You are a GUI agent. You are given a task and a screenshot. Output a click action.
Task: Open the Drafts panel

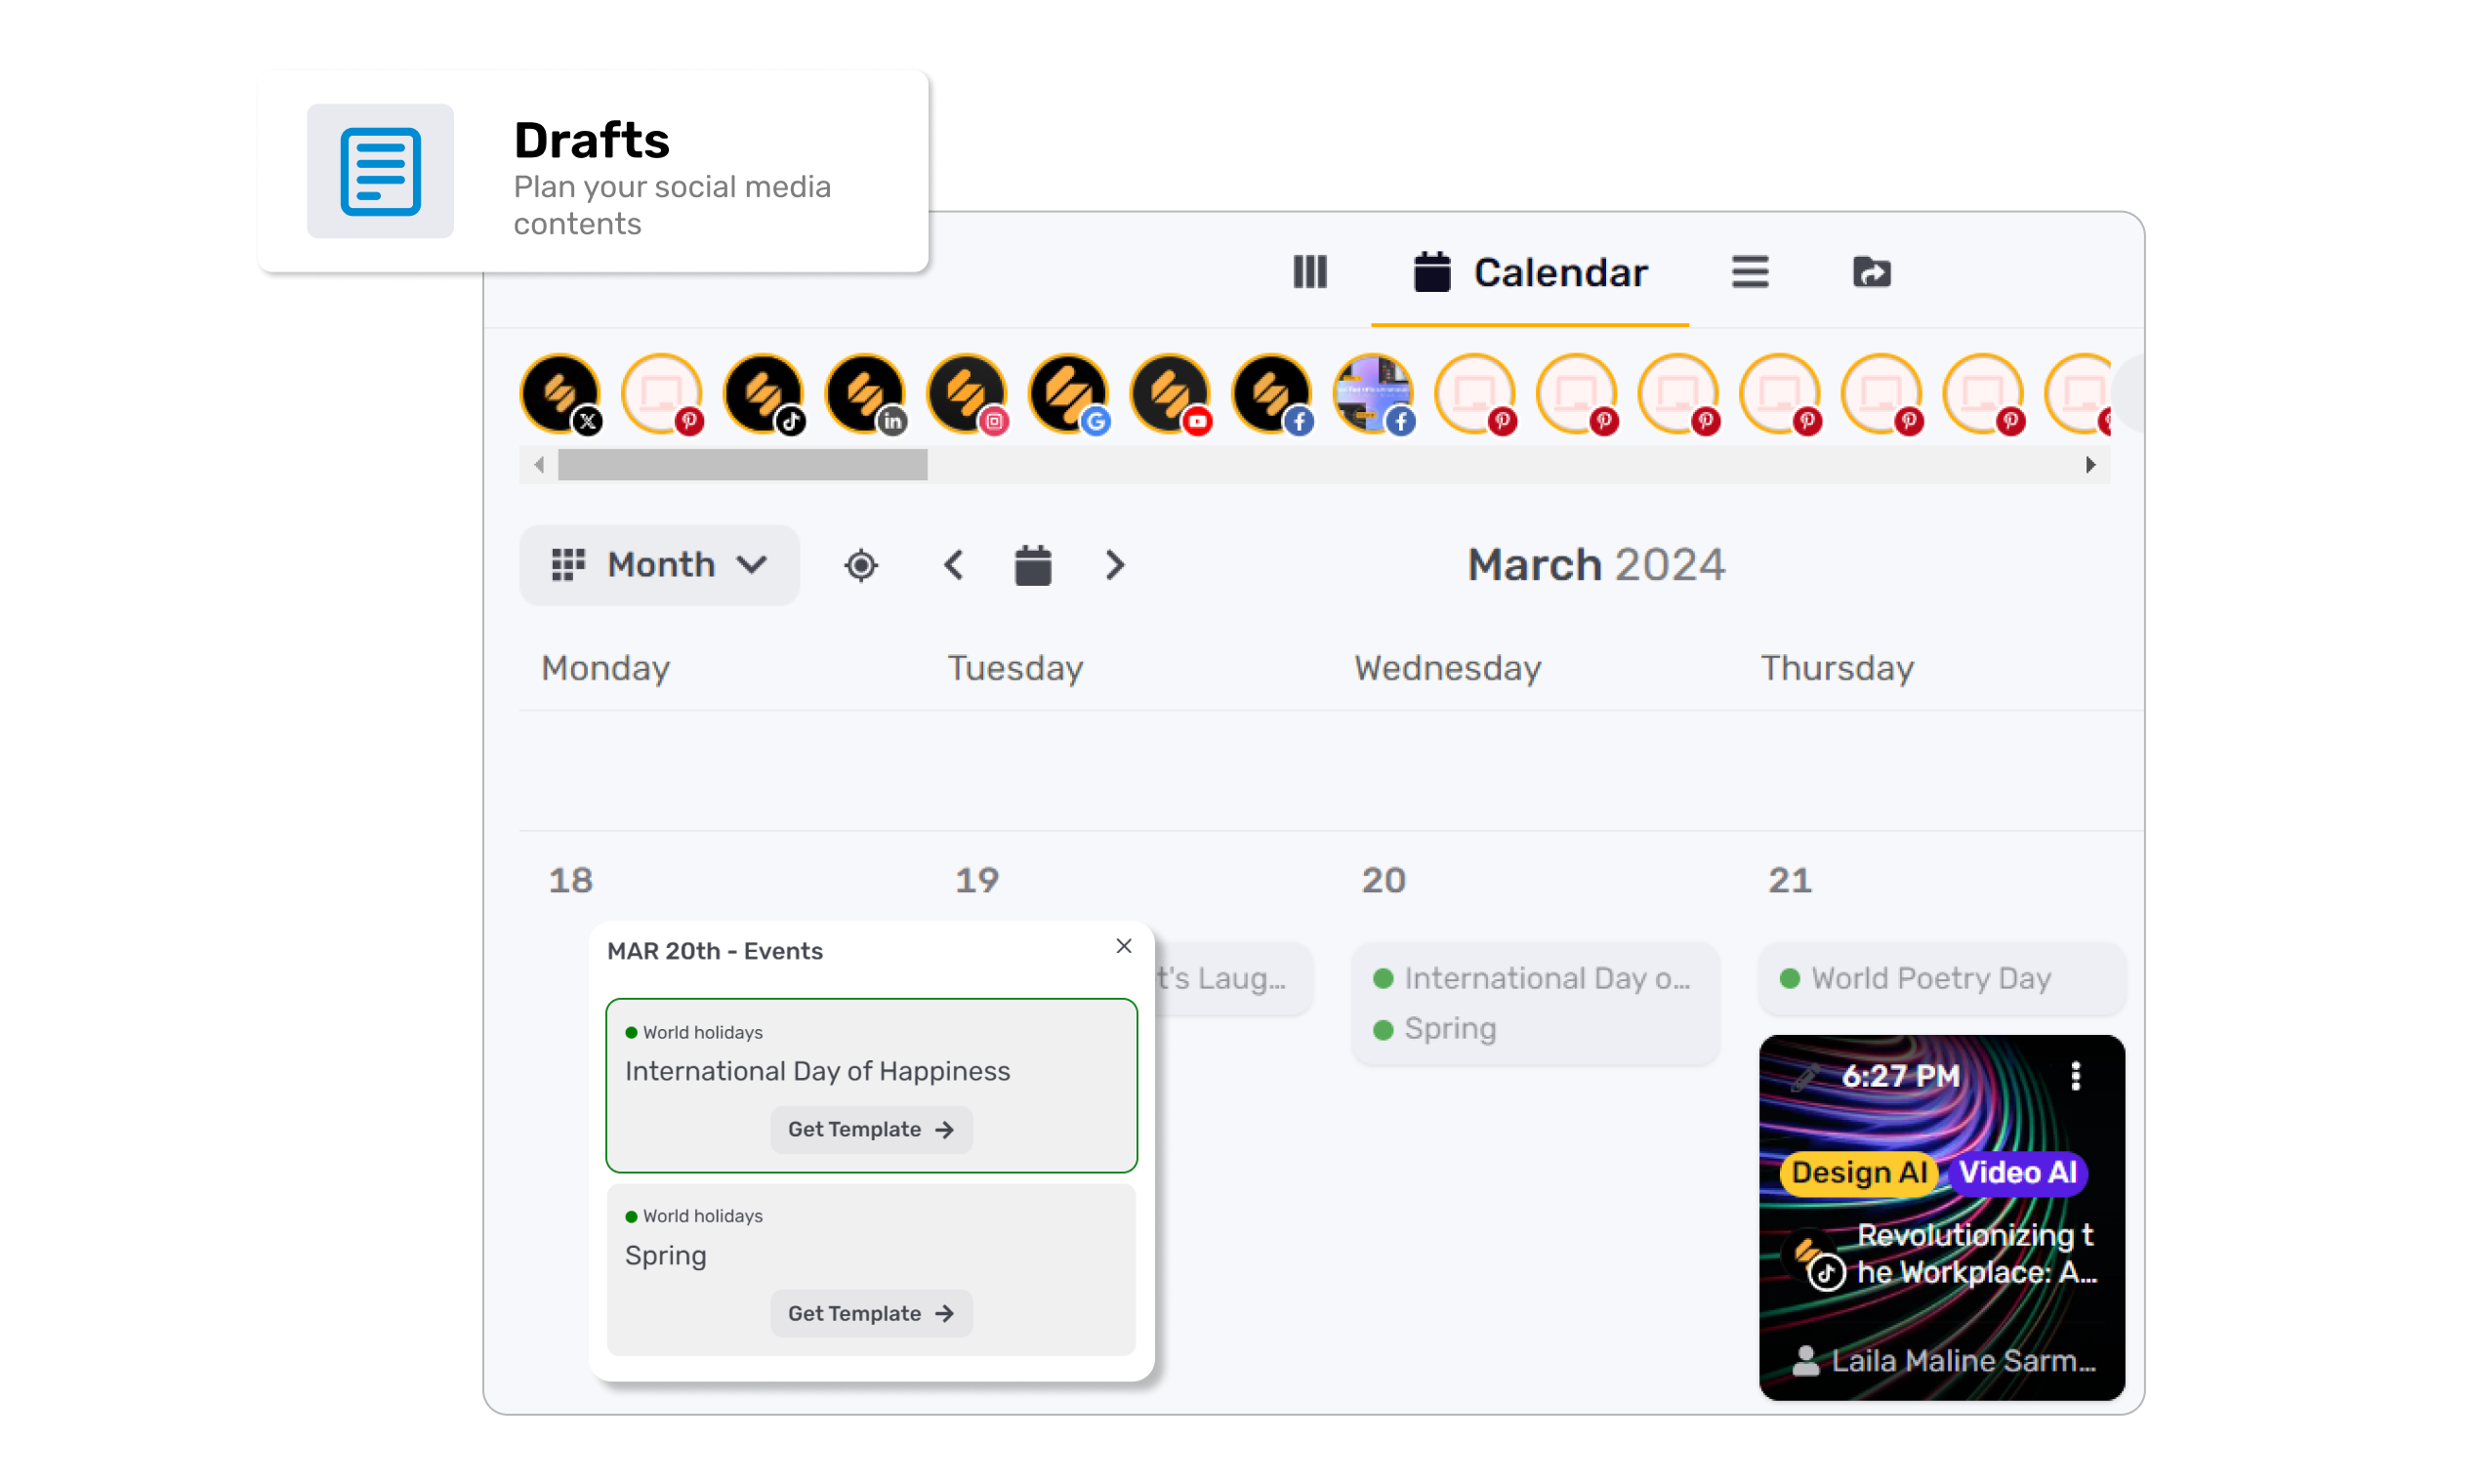(x=594, y=172)
